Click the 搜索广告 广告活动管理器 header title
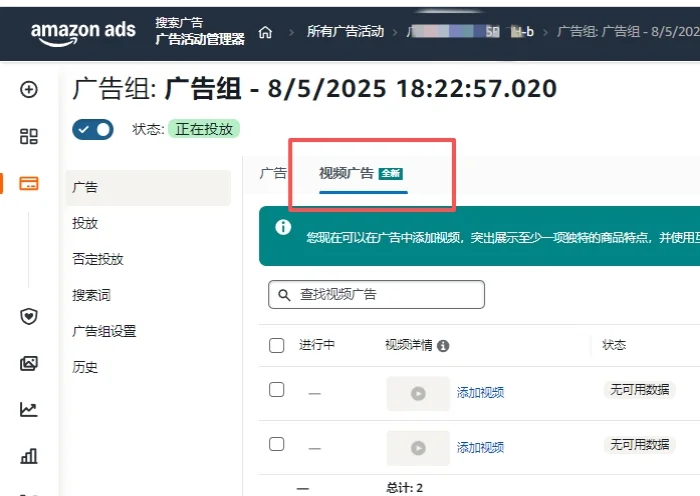The height and width of the screenshot is (496, 700). pyautogui.click(x=200, y=31)
